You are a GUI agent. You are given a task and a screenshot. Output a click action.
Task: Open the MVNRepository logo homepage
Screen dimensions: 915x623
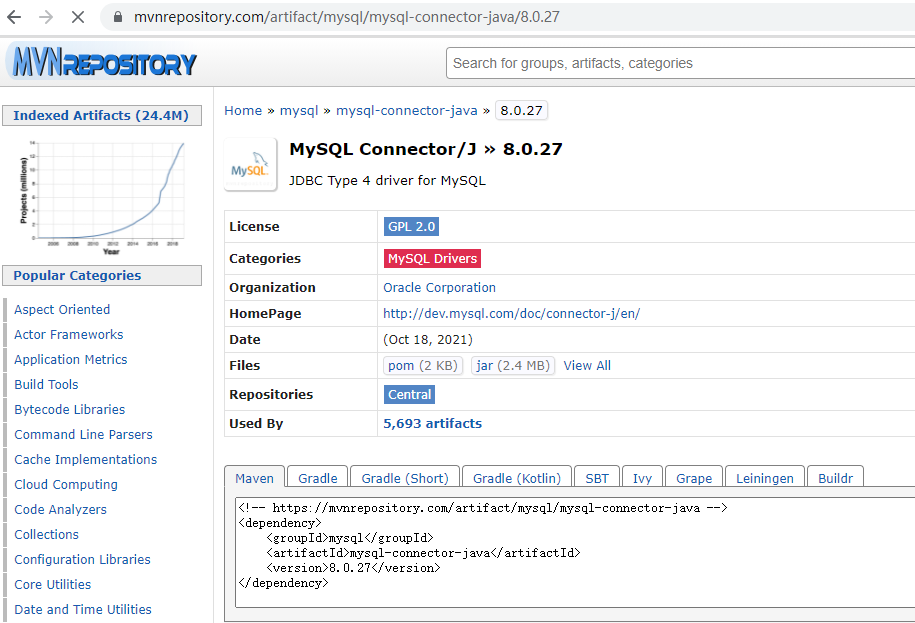[x=104, y=62]
